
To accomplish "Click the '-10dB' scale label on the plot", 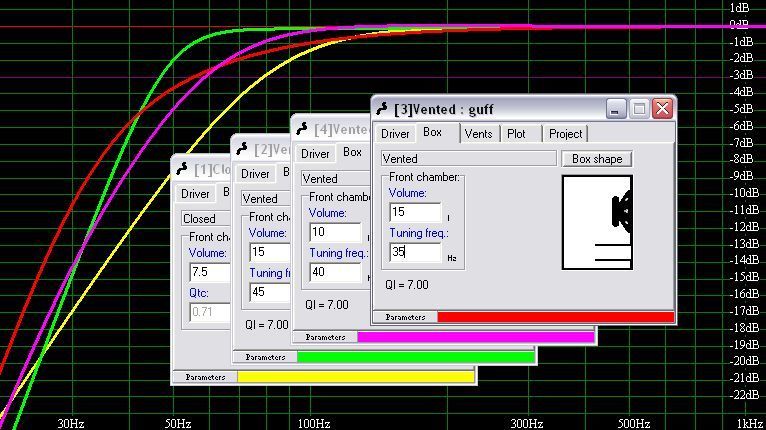I will (x=744, y=193).
